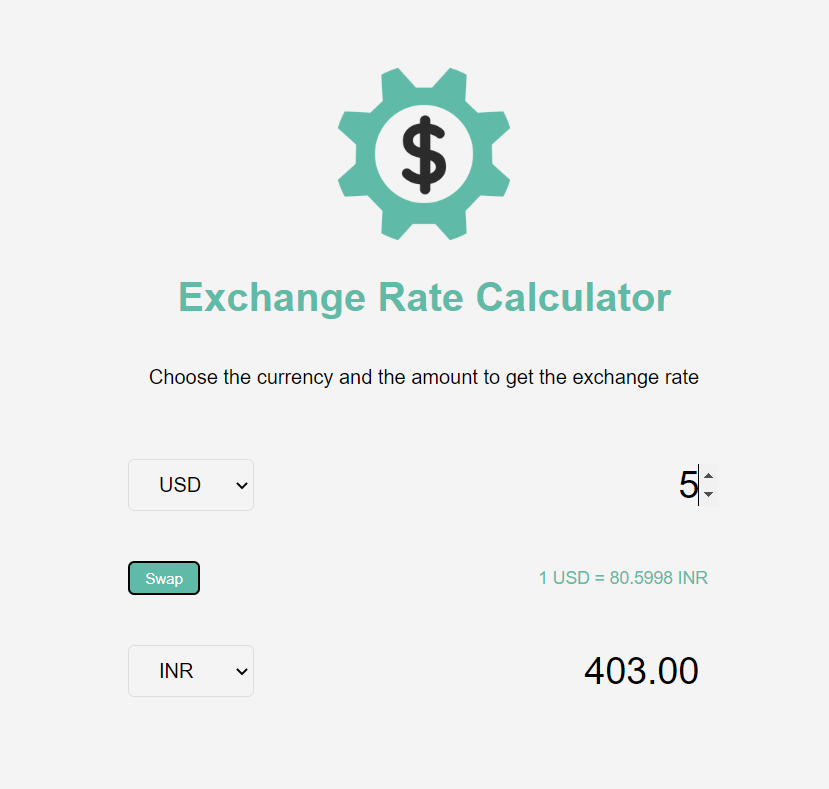
Task: Click the converted amount 403.00
Action: 641,670
